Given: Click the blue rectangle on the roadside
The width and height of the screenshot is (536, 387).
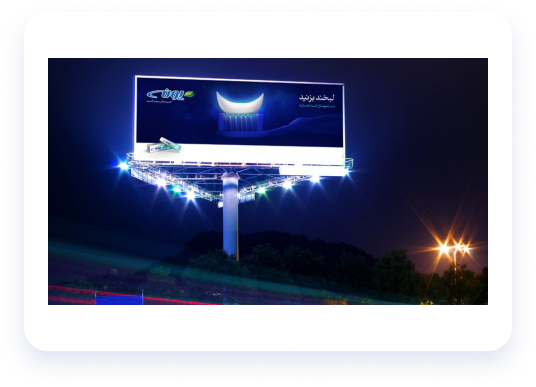Looking at the screenshot, I should (x=119, y=300).
